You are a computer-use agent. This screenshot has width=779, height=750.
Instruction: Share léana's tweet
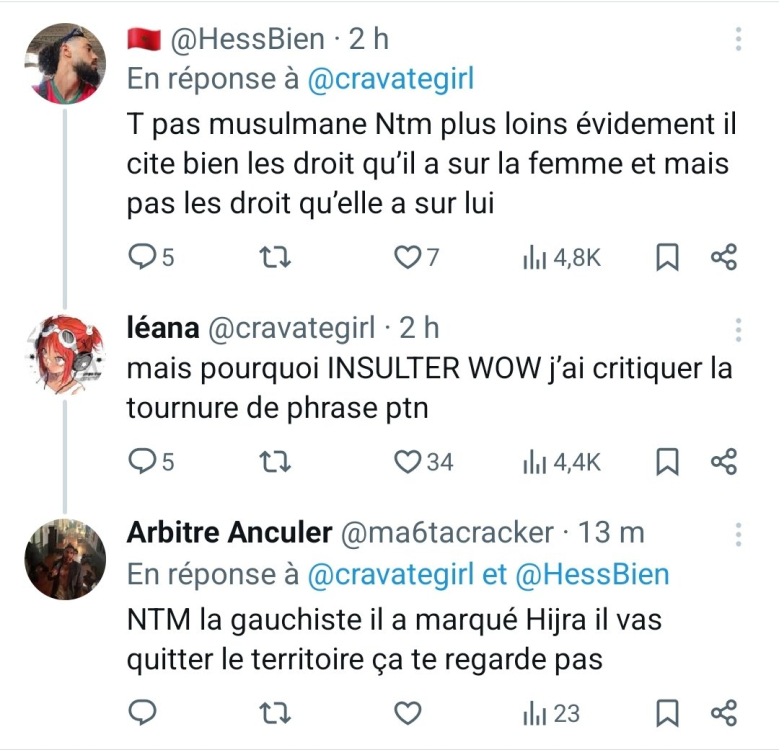click(x=724, y=461)
